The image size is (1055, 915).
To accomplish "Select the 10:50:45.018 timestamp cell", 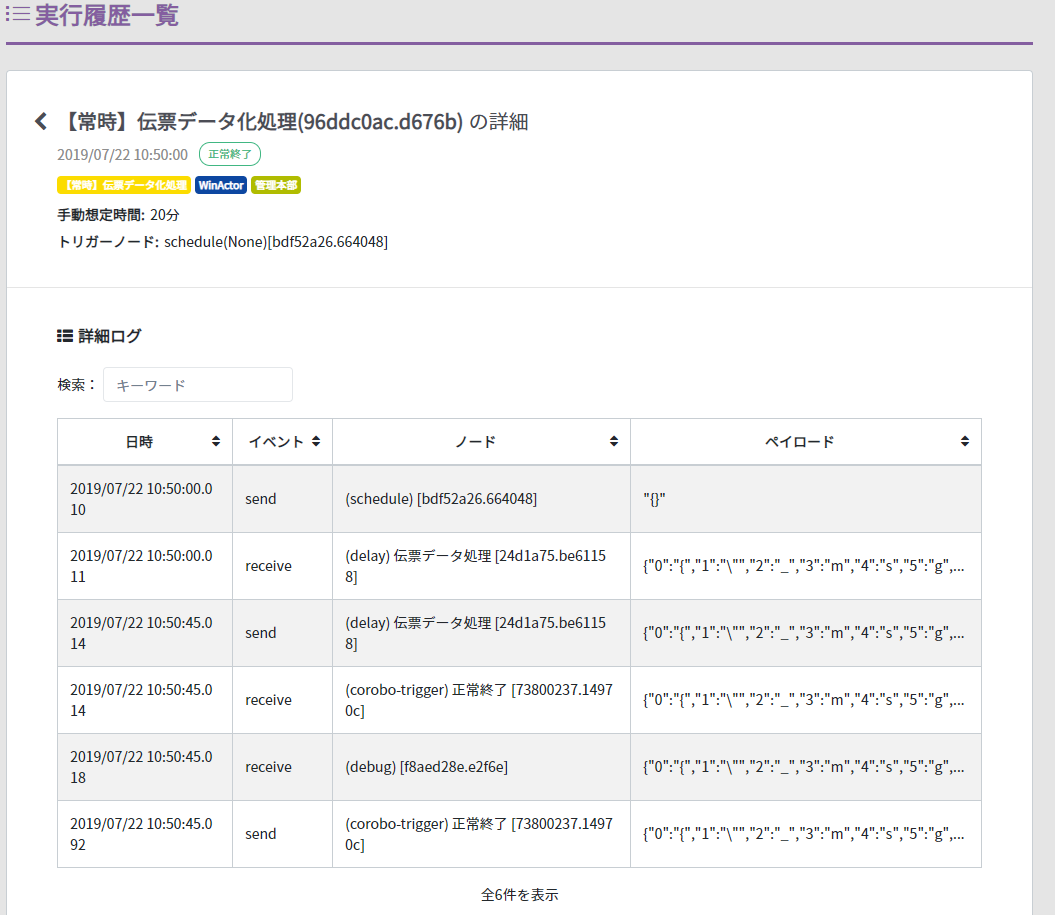I will point(145,767).
